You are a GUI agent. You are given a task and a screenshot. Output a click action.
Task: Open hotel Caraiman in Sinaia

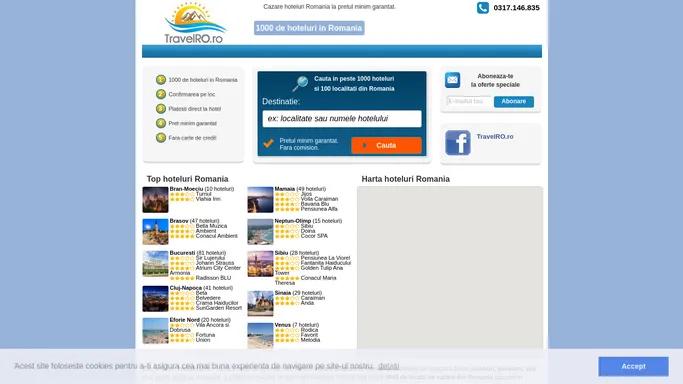[313, 298]
